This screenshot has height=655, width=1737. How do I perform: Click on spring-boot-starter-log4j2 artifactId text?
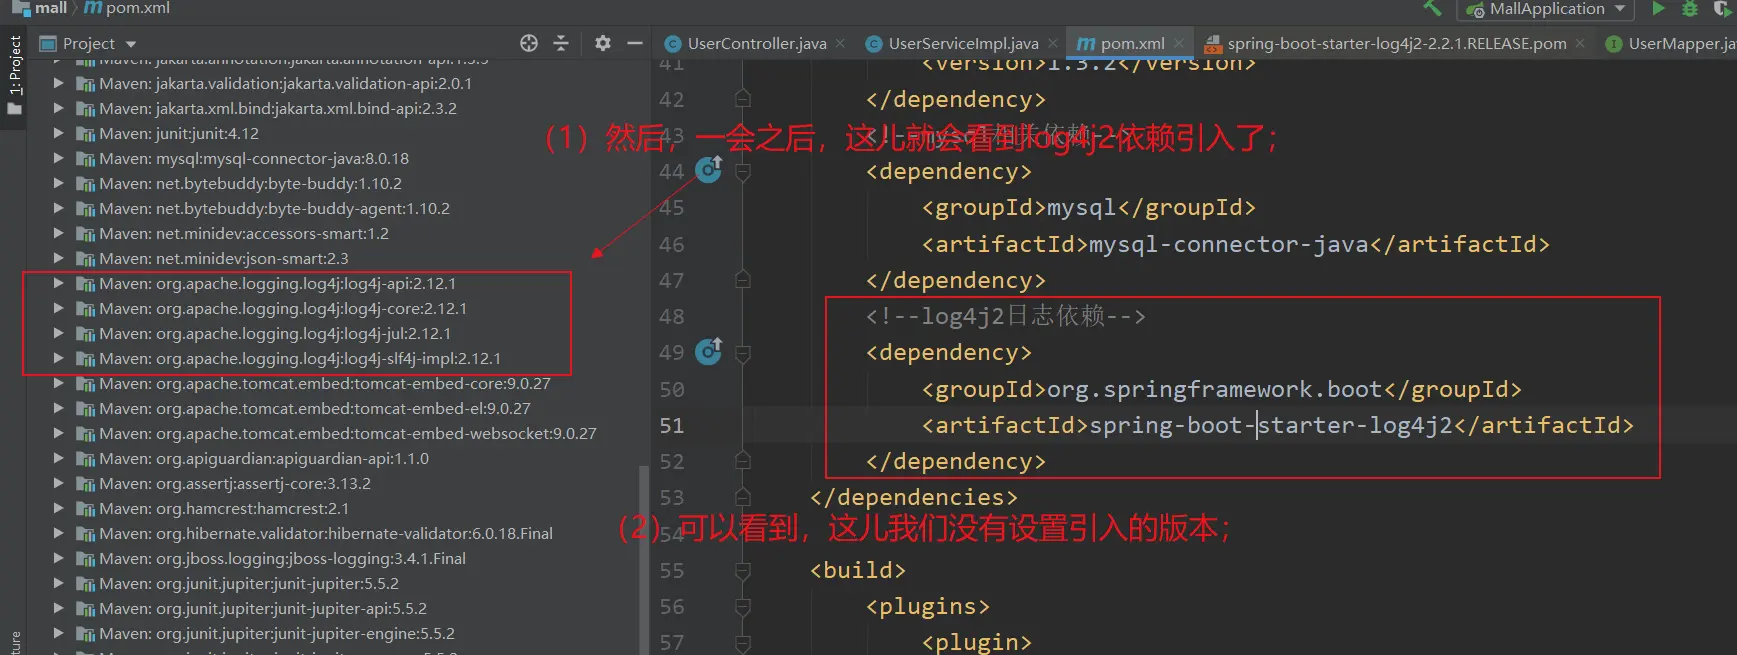tap(1271, 425)
